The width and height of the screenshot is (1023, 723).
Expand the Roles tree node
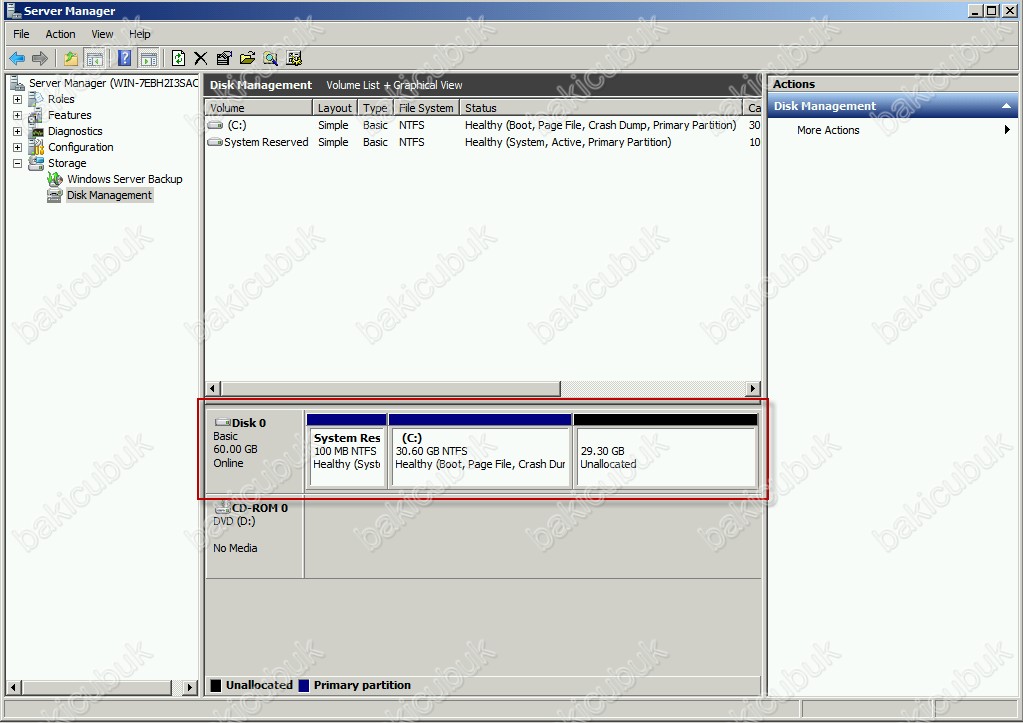(x=17, y=100)
